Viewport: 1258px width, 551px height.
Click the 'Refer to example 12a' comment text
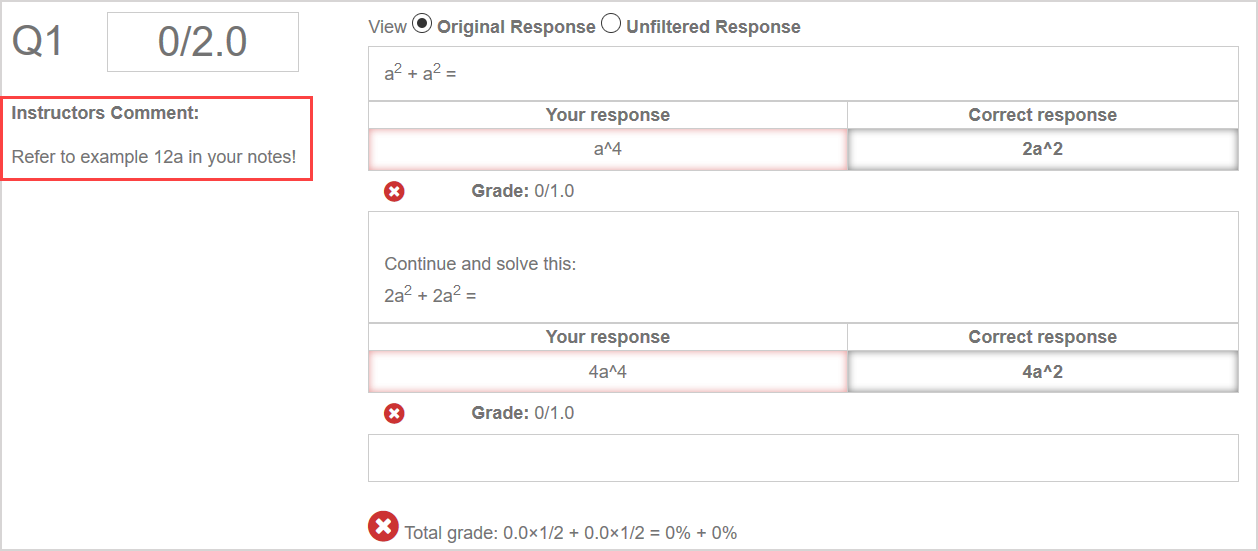pyautogui.click(x=154, y=157)
